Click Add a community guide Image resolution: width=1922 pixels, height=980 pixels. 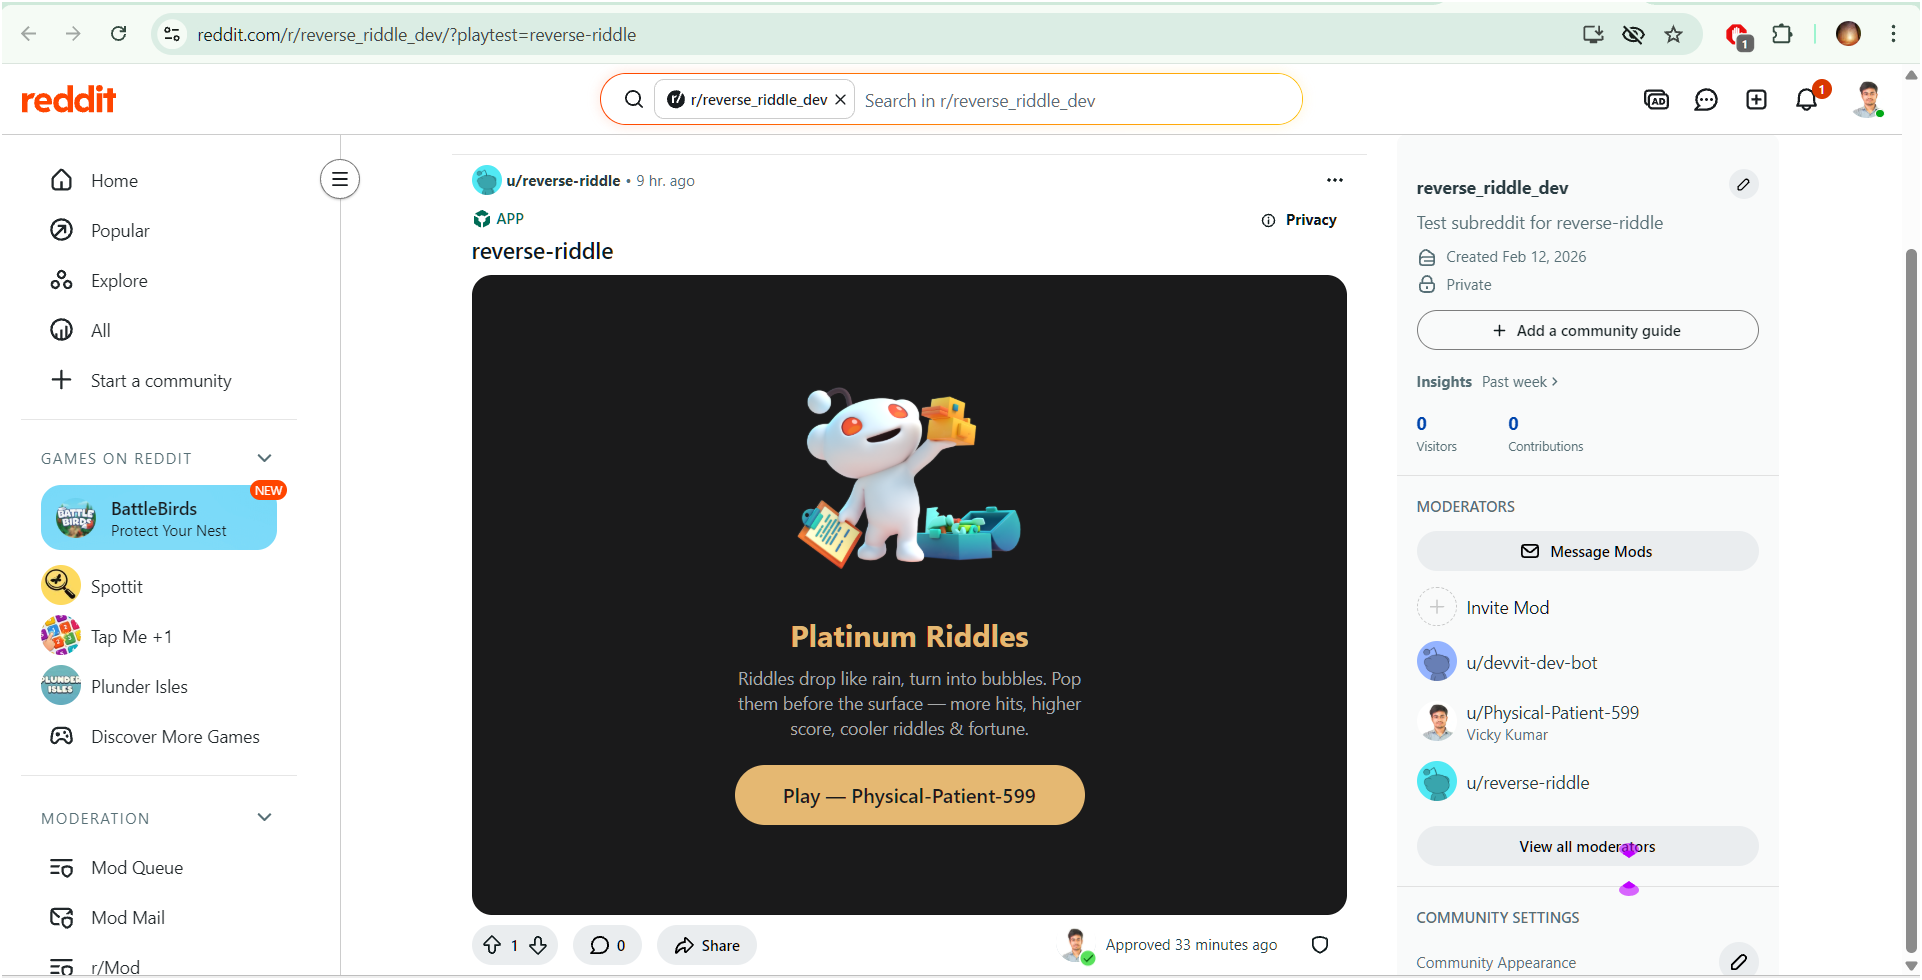[x=1587, y=330]
